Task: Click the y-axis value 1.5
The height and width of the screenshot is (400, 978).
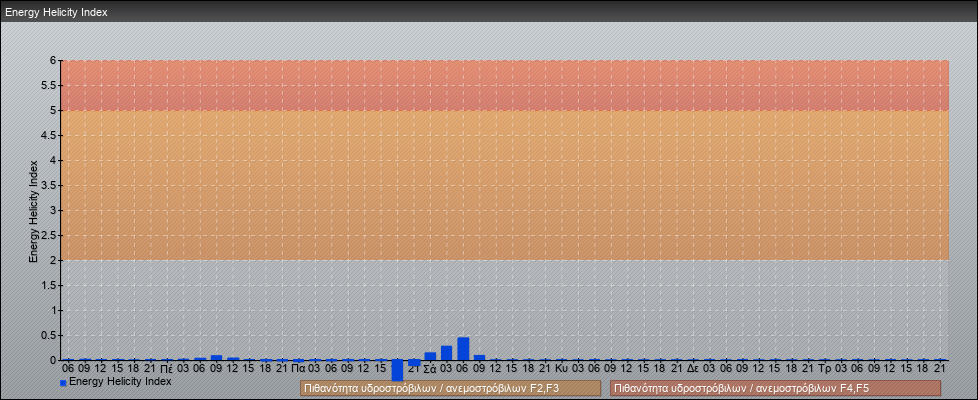Action: [49, 285]
